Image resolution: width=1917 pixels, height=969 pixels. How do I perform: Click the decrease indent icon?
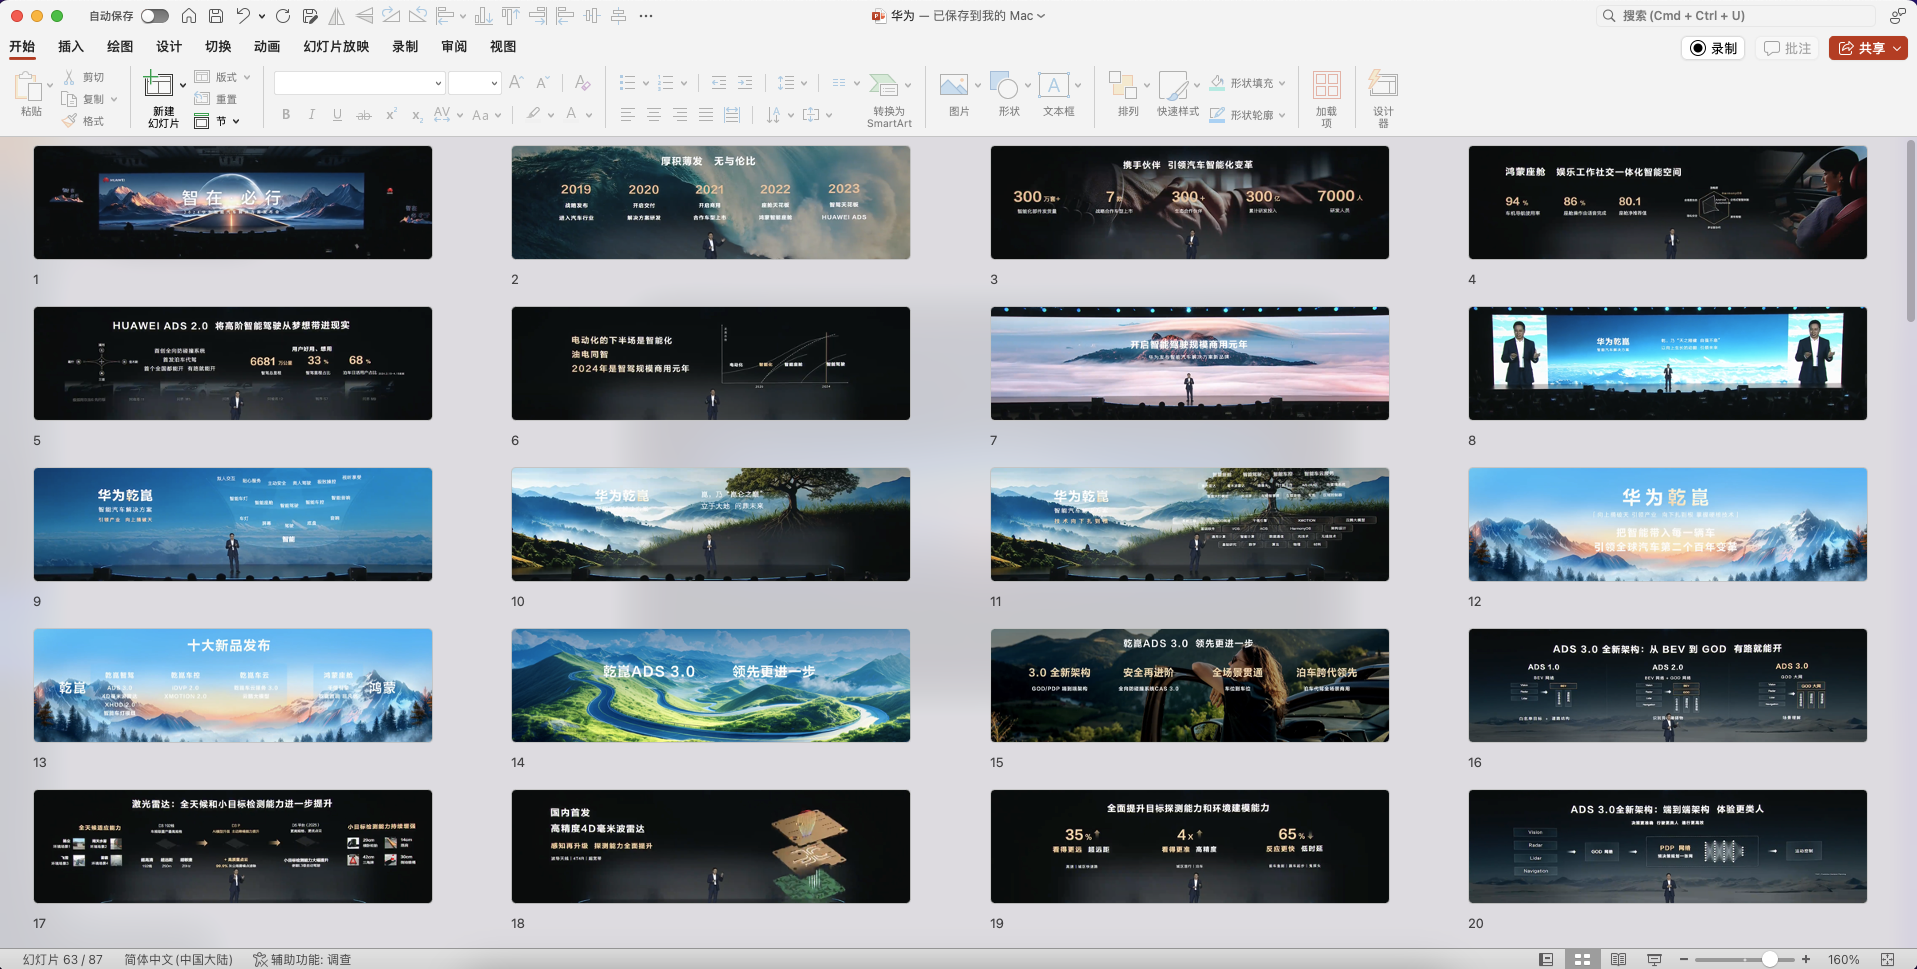pyautogui.click(x=719, y=83)
